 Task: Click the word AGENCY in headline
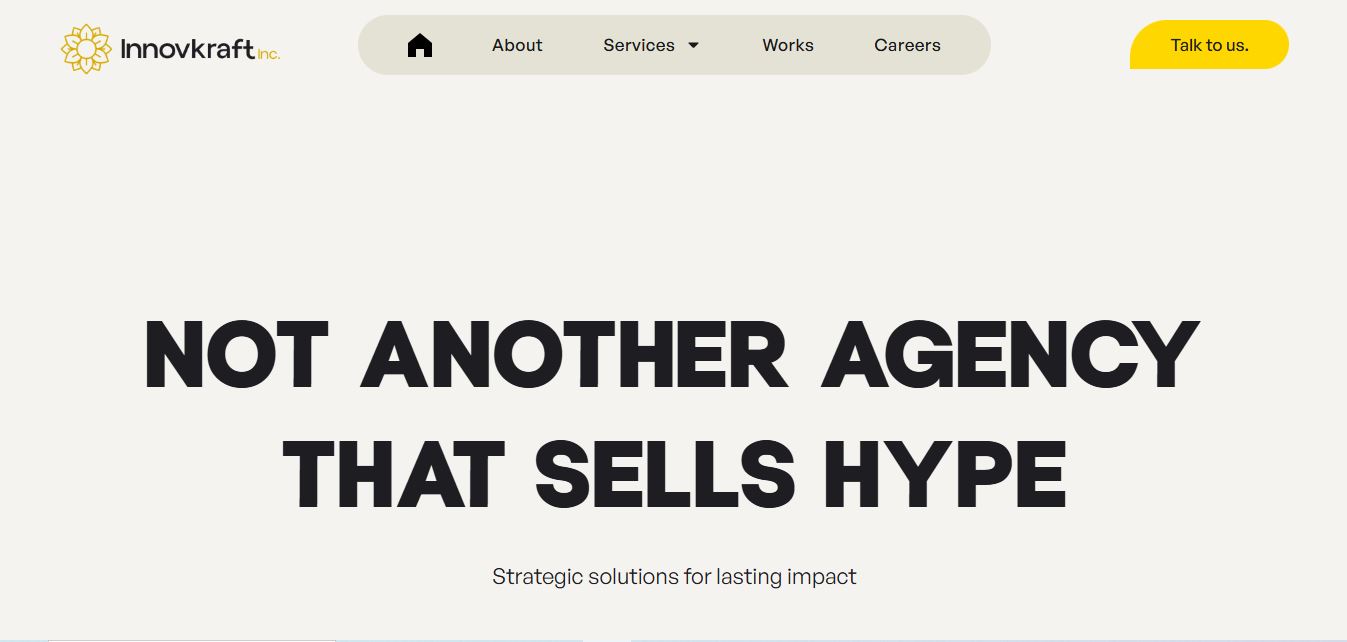click(1010, 355)
